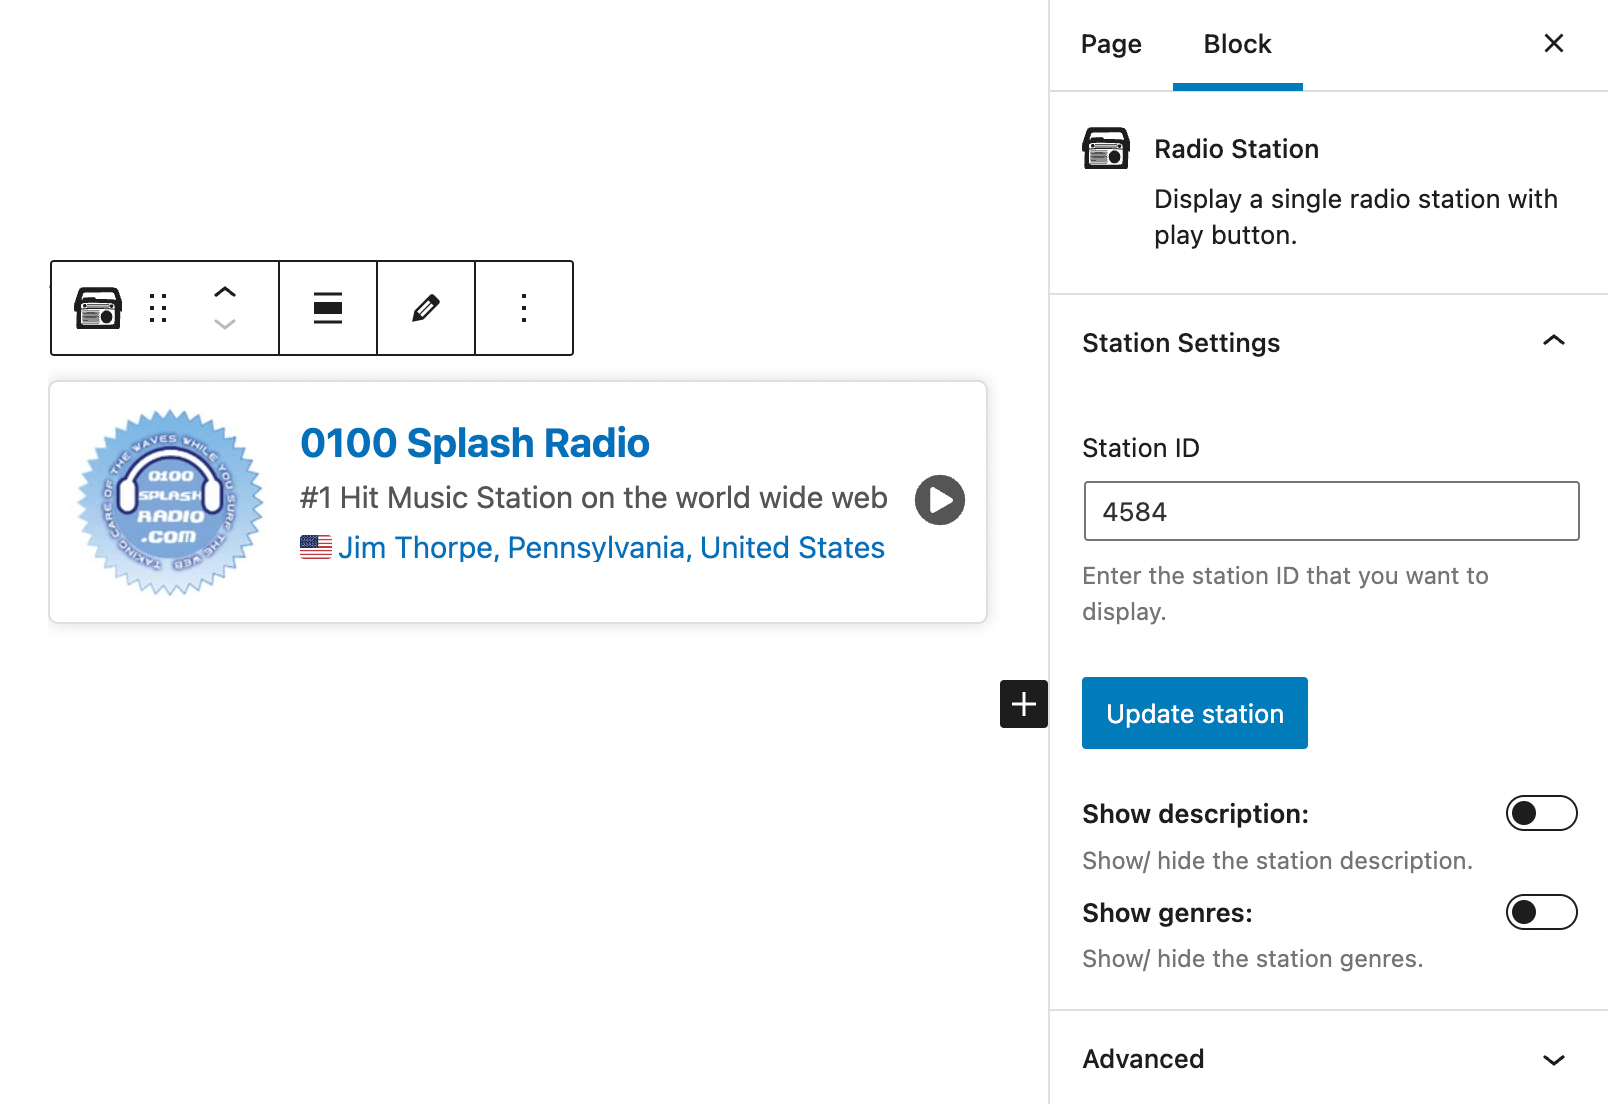The image size is (1608, 1104).
Task: Expand the Advanced section
Action: [x=1553, y=1059]
